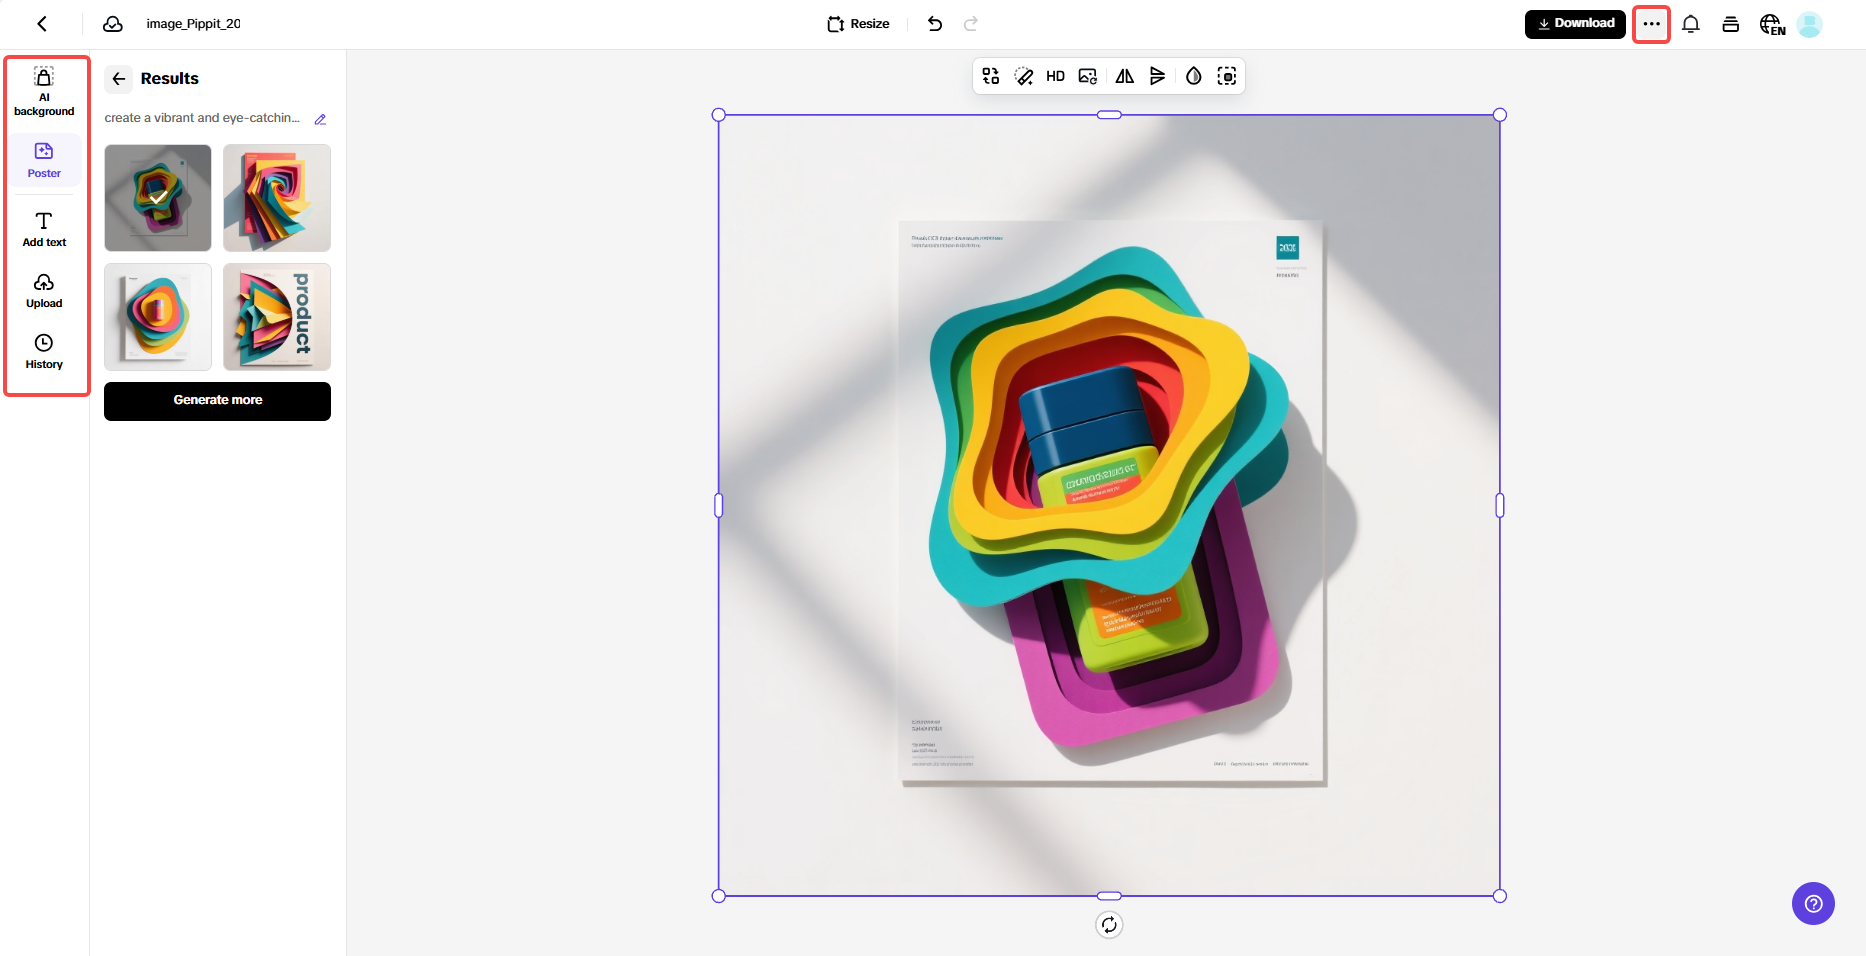
Task: Regenerate using the circular arrow below canvas
Action: point(1108,925)
